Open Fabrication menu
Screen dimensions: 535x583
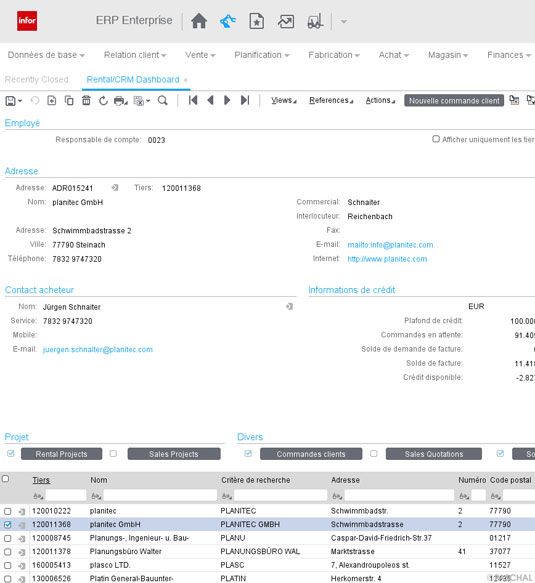pyautogui.click(x=334, y=55)
